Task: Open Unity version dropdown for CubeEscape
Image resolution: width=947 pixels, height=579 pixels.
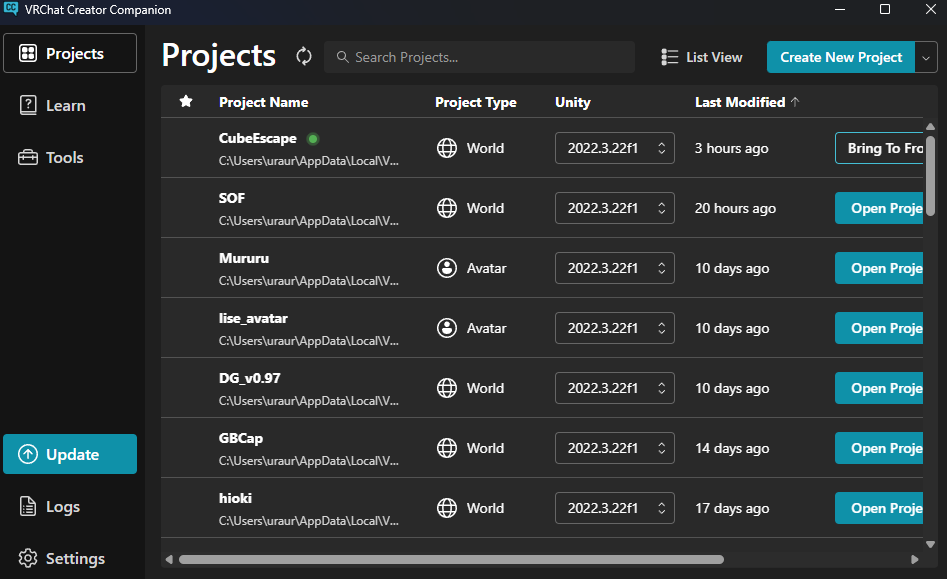Action: coord(614,148)
